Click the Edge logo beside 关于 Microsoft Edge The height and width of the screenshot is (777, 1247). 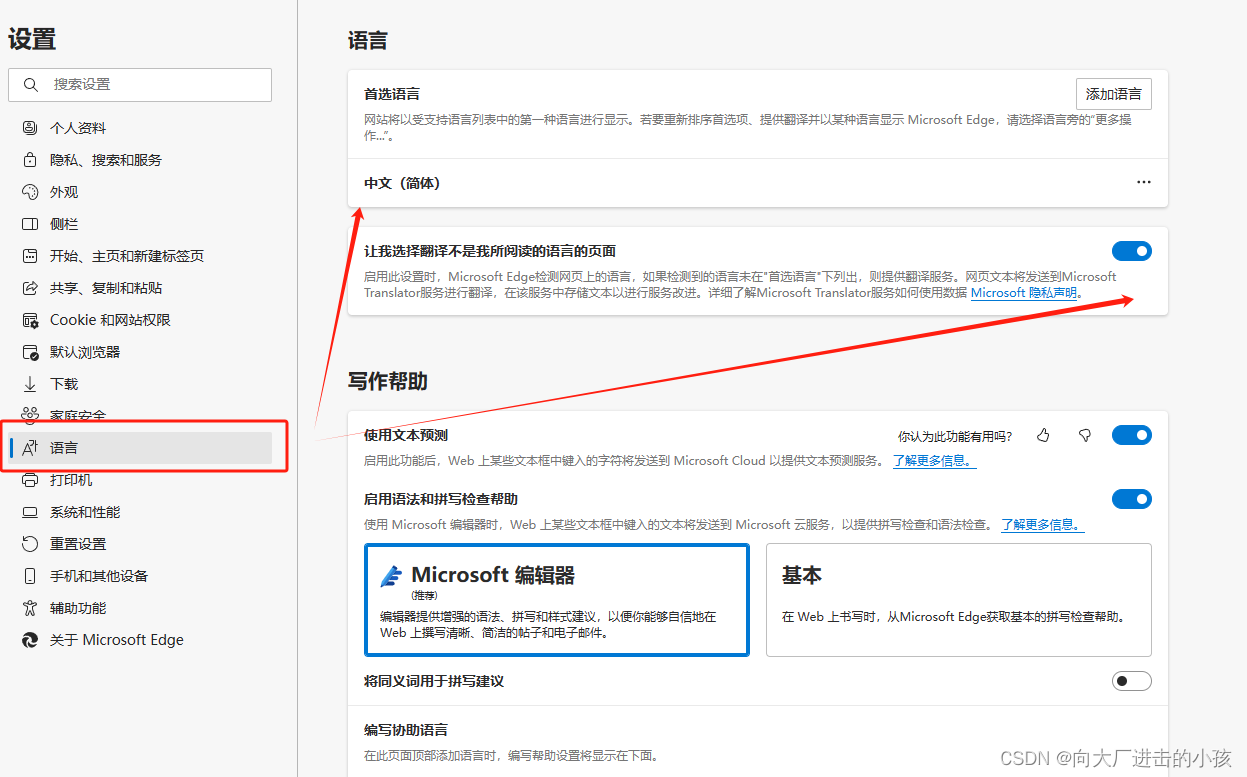tap(30, 640)
